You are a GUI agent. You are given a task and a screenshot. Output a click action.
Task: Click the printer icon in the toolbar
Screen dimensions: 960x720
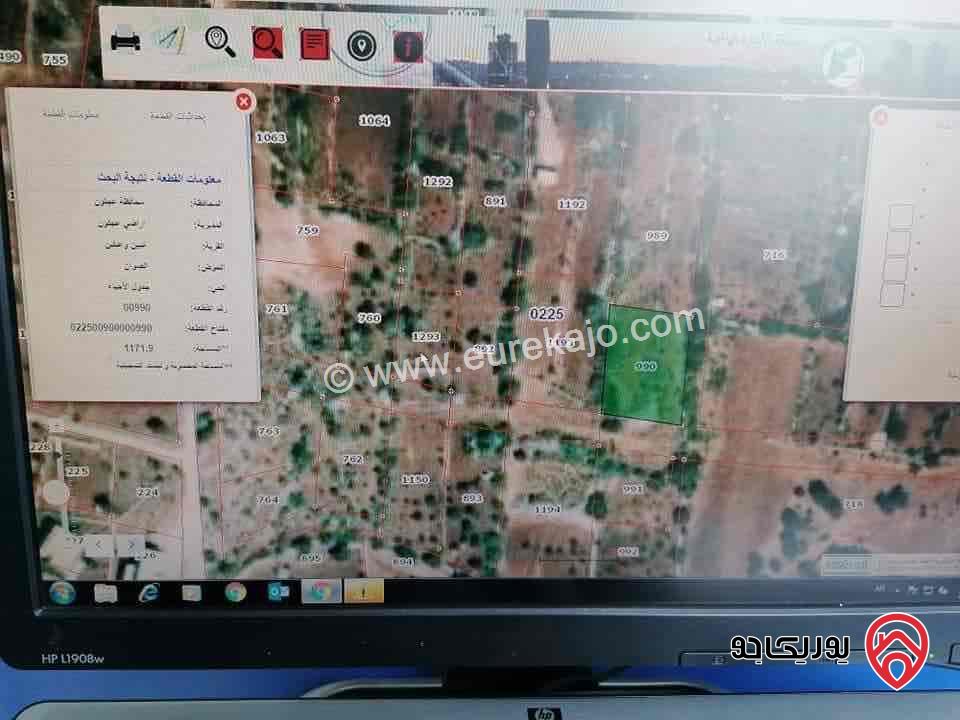click(125, 40)
